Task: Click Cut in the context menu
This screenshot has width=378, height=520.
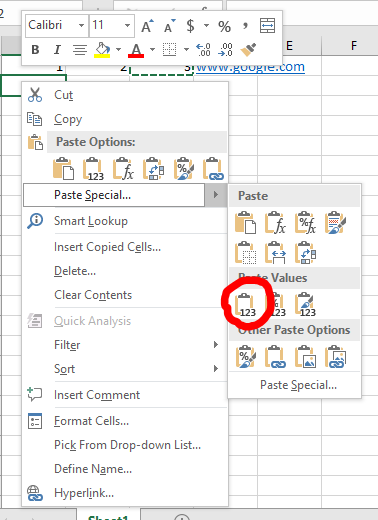Action: pyautogui.click(x=63, y=95)
